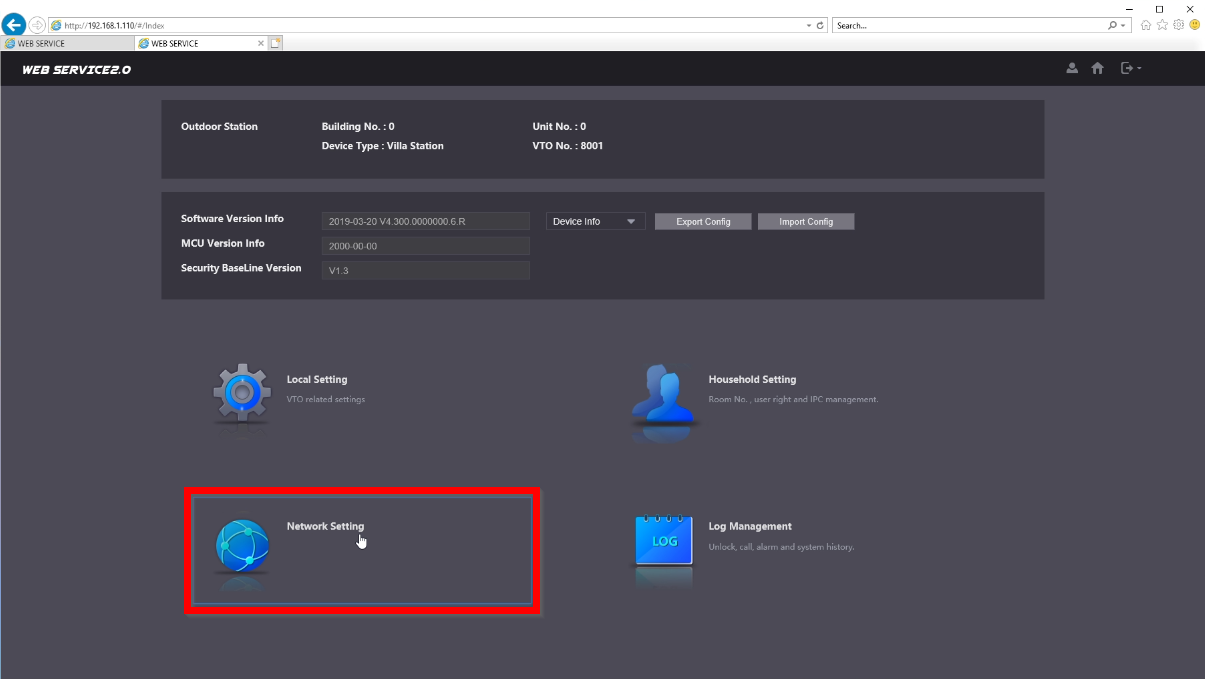Click the user account icon in header
The height and width of the screenshot is (679, 1205).
[x=1072, y=68]
